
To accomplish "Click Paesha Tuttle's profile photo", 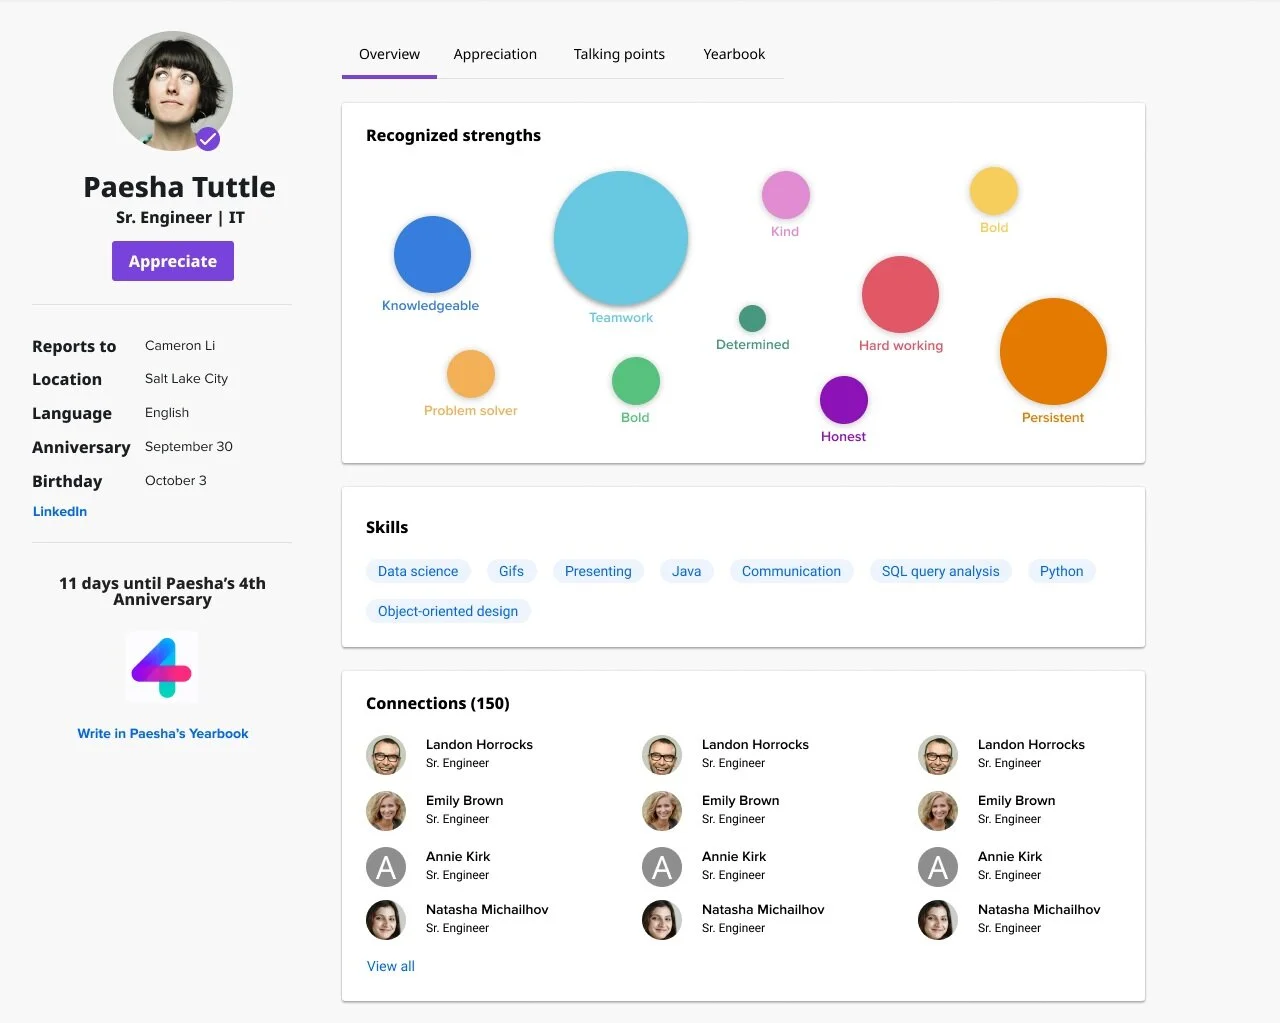I will pyautogui.click(x=173, y=91).
